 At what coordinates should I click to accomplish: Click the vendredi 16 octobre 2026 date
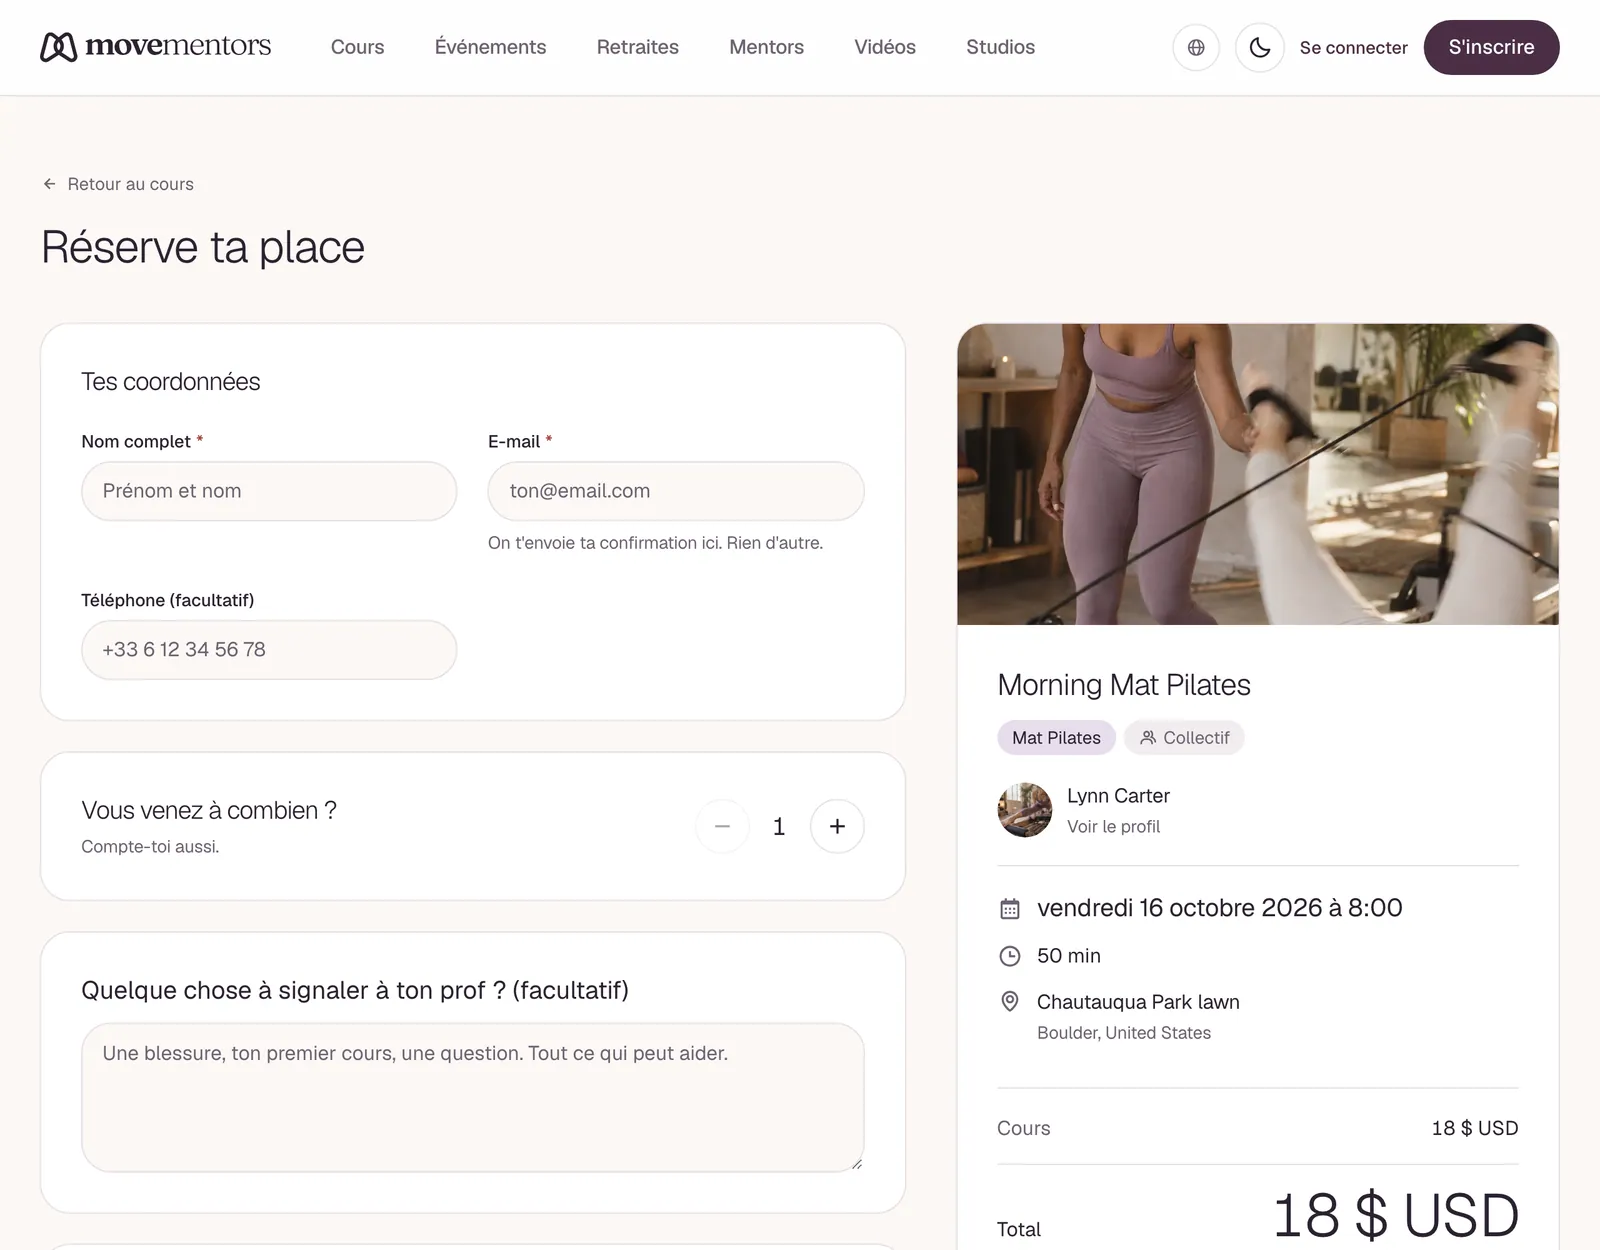tap(1219, 908)
